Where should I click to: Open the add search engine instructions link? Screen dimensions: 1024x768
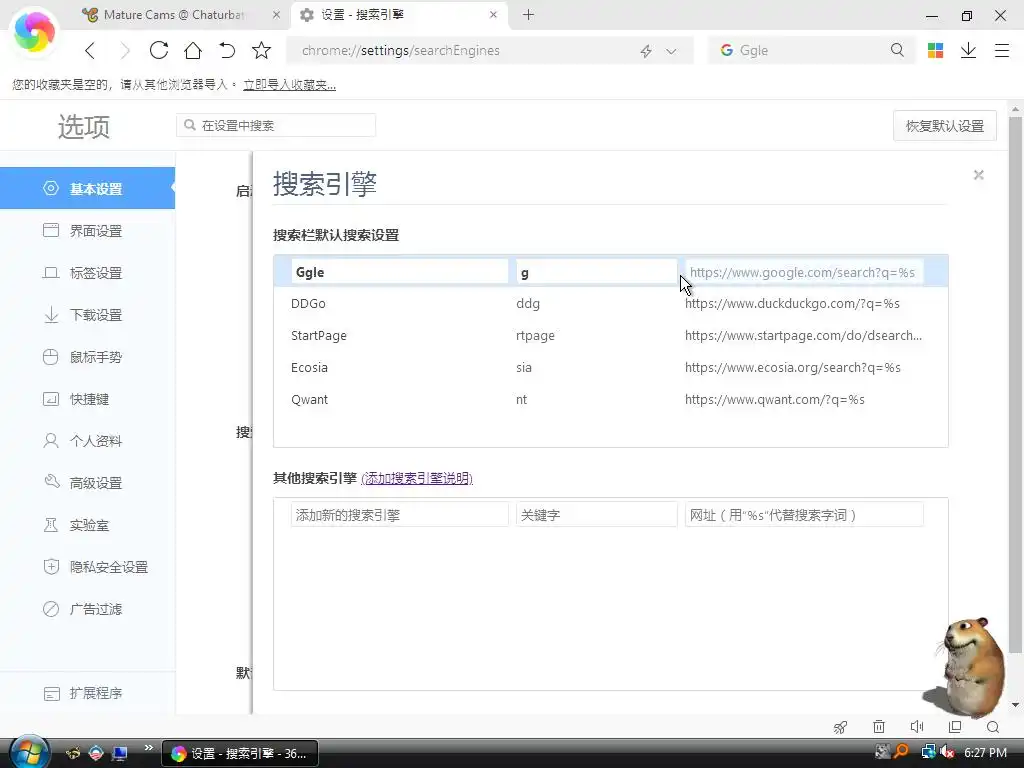(417, 478)
